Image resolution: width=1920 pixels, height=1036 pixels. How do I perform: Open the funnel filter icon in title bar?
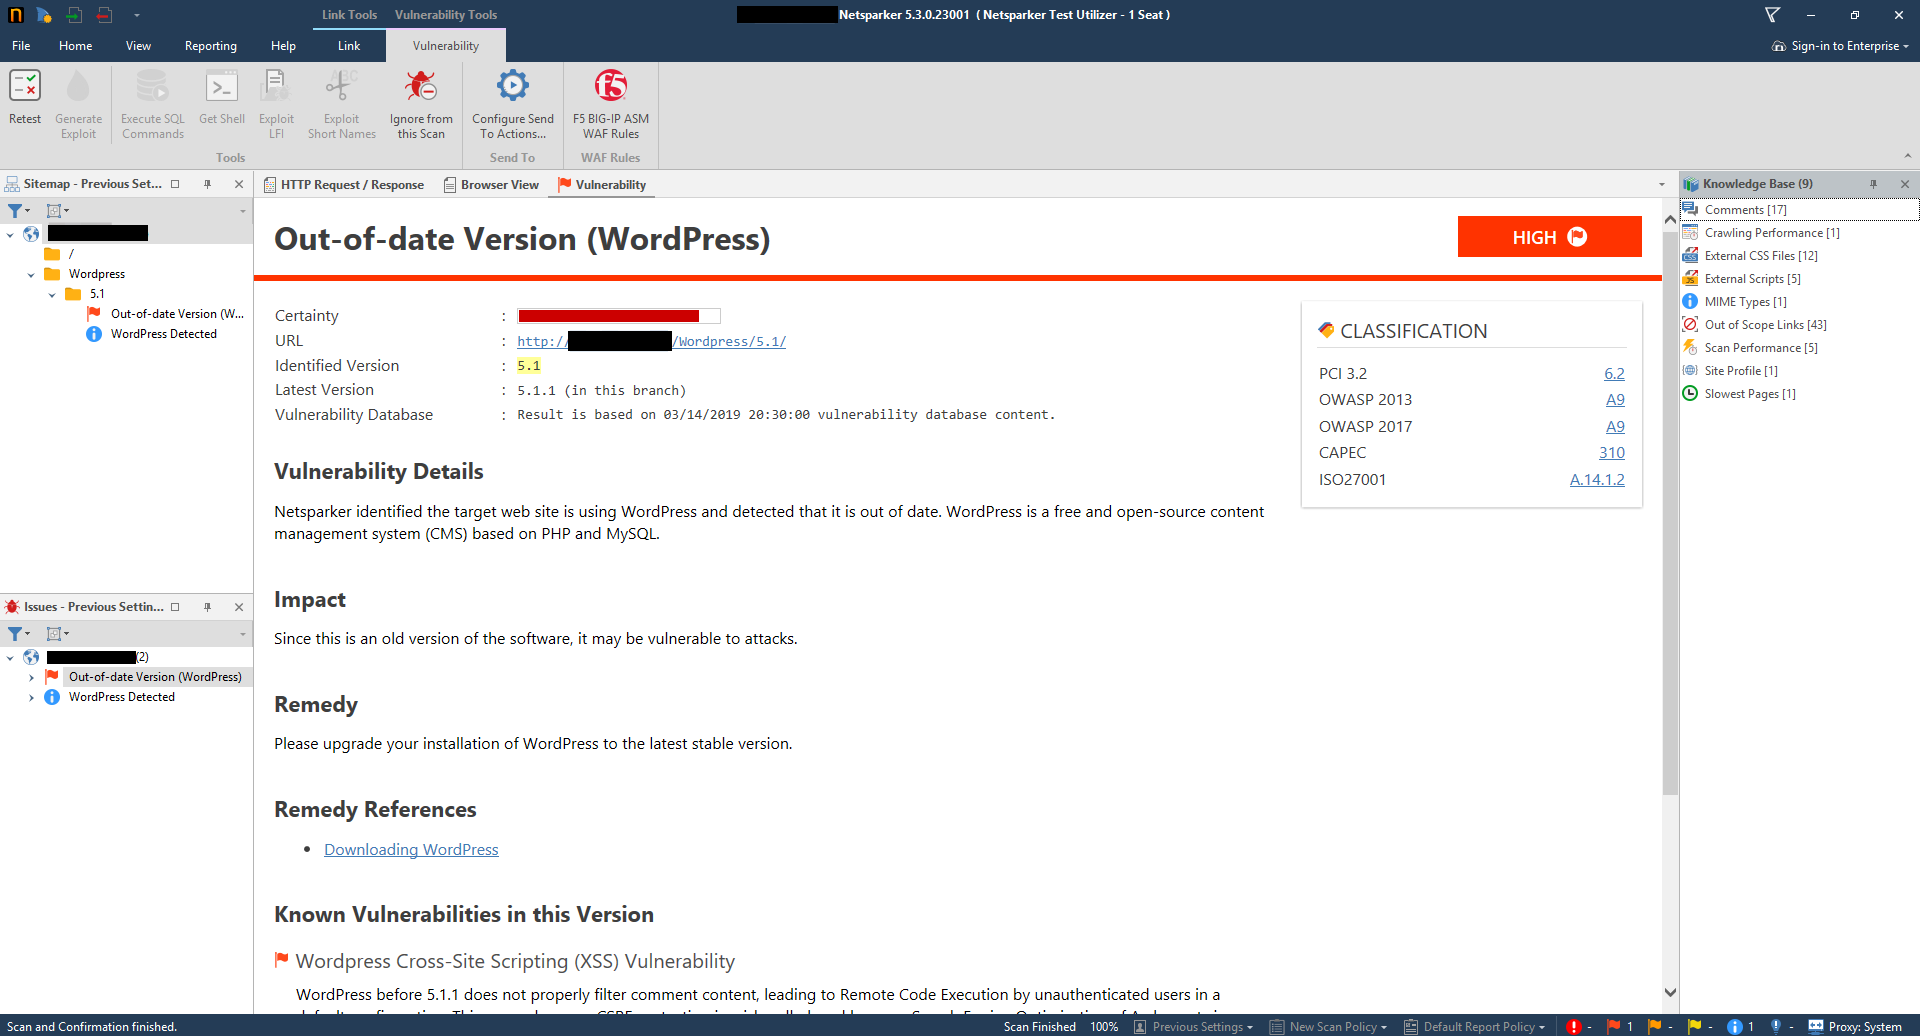click(x=1772, y=14)
